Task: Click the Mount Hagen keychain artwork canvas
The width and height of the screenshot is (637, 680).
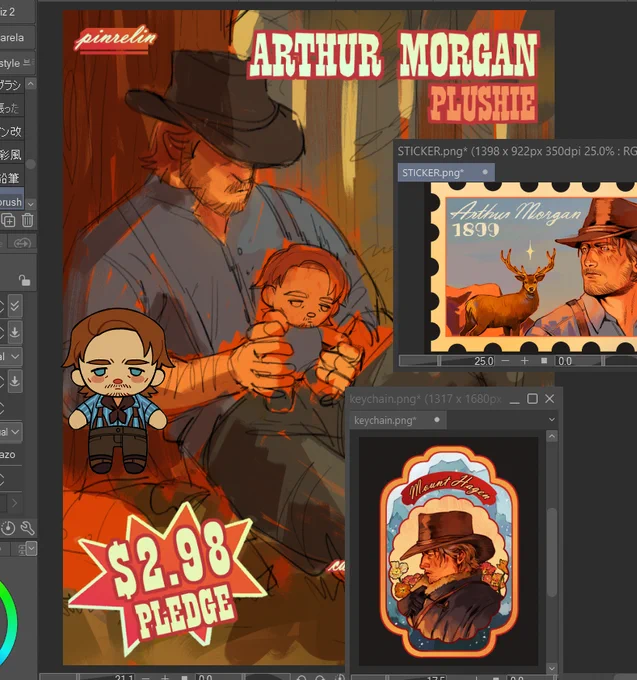Action: pyautogui.click(x=448, y=551)
